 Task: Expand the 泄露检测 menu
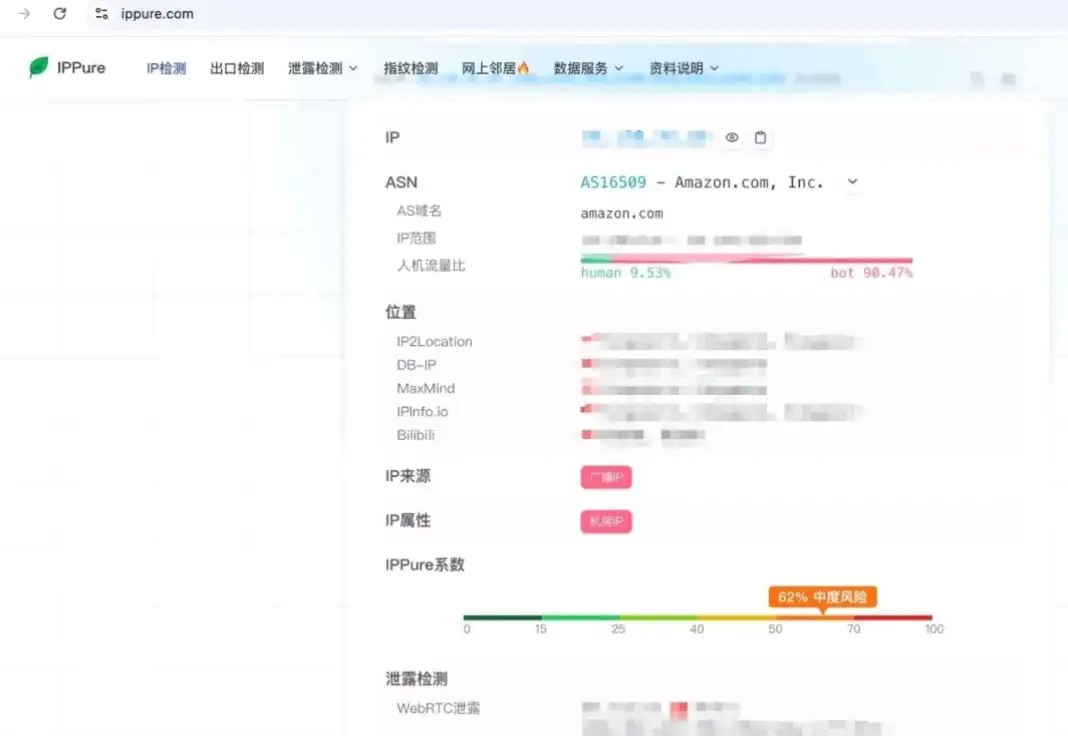(x=322, y=68)
